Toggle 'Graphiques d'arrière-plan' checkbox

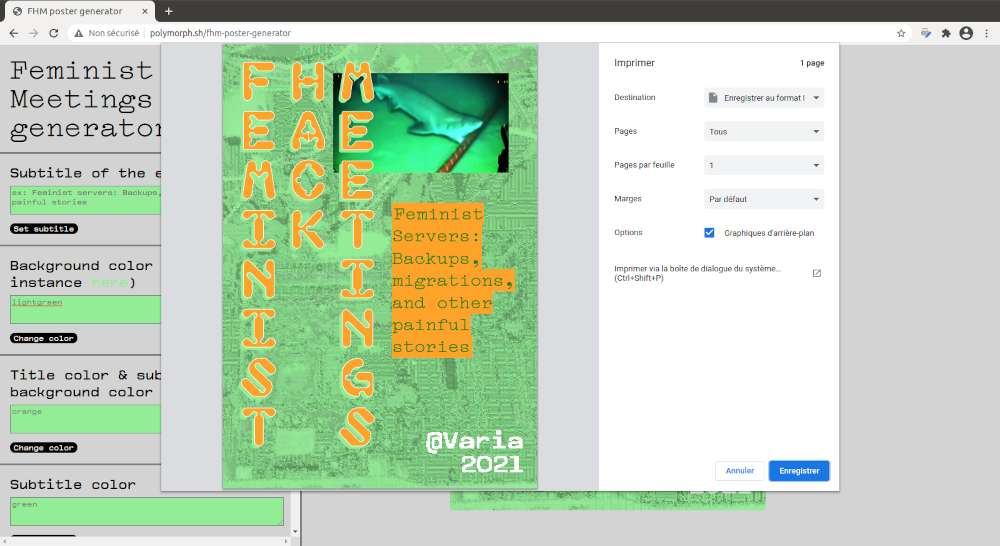[x=709, y=233]
